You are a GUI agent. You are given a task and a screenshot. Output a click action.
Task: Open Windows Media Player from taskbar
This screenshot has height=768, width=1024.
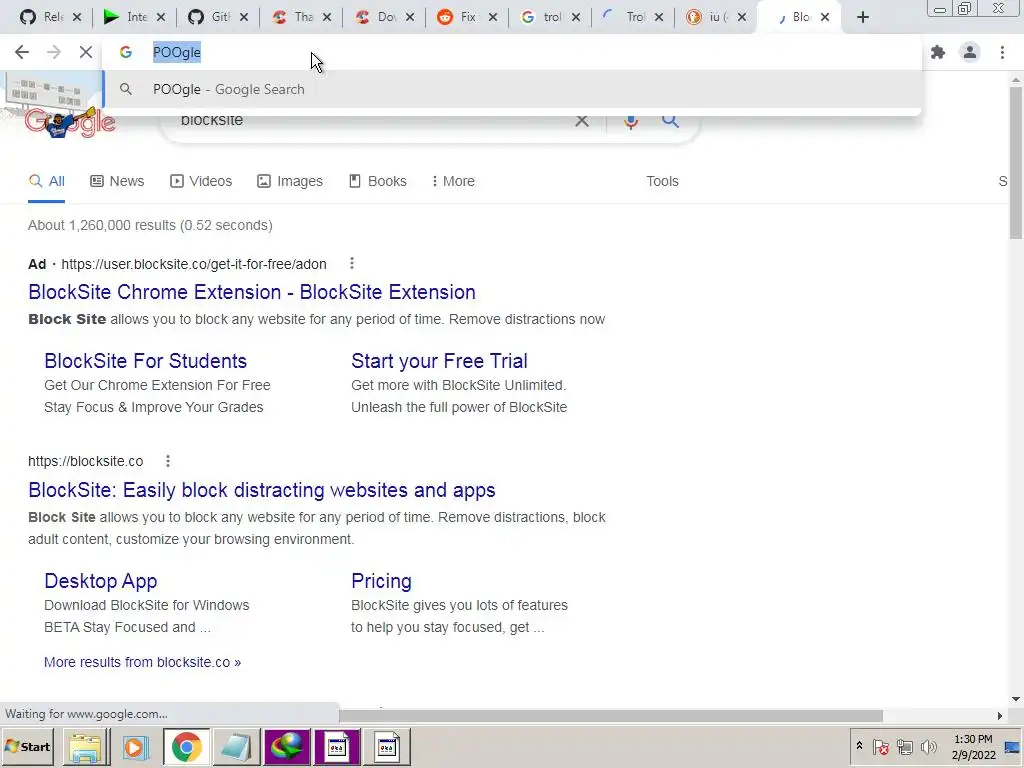135,747
